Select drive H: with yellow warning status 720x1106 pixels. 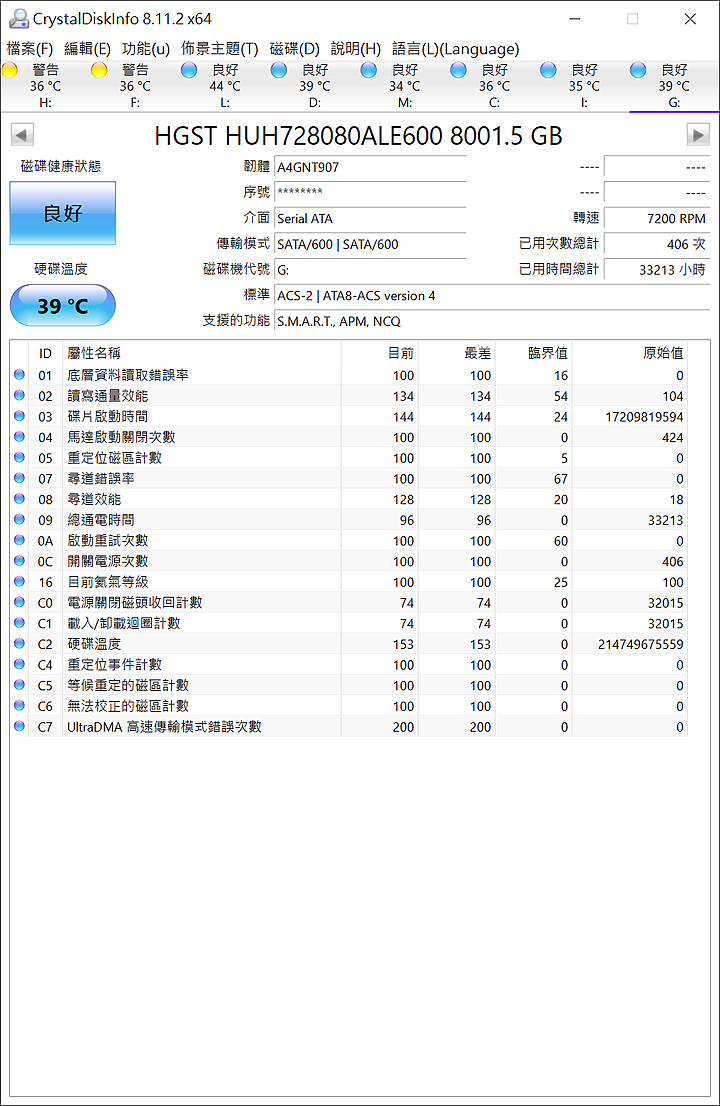click(45, 86)
